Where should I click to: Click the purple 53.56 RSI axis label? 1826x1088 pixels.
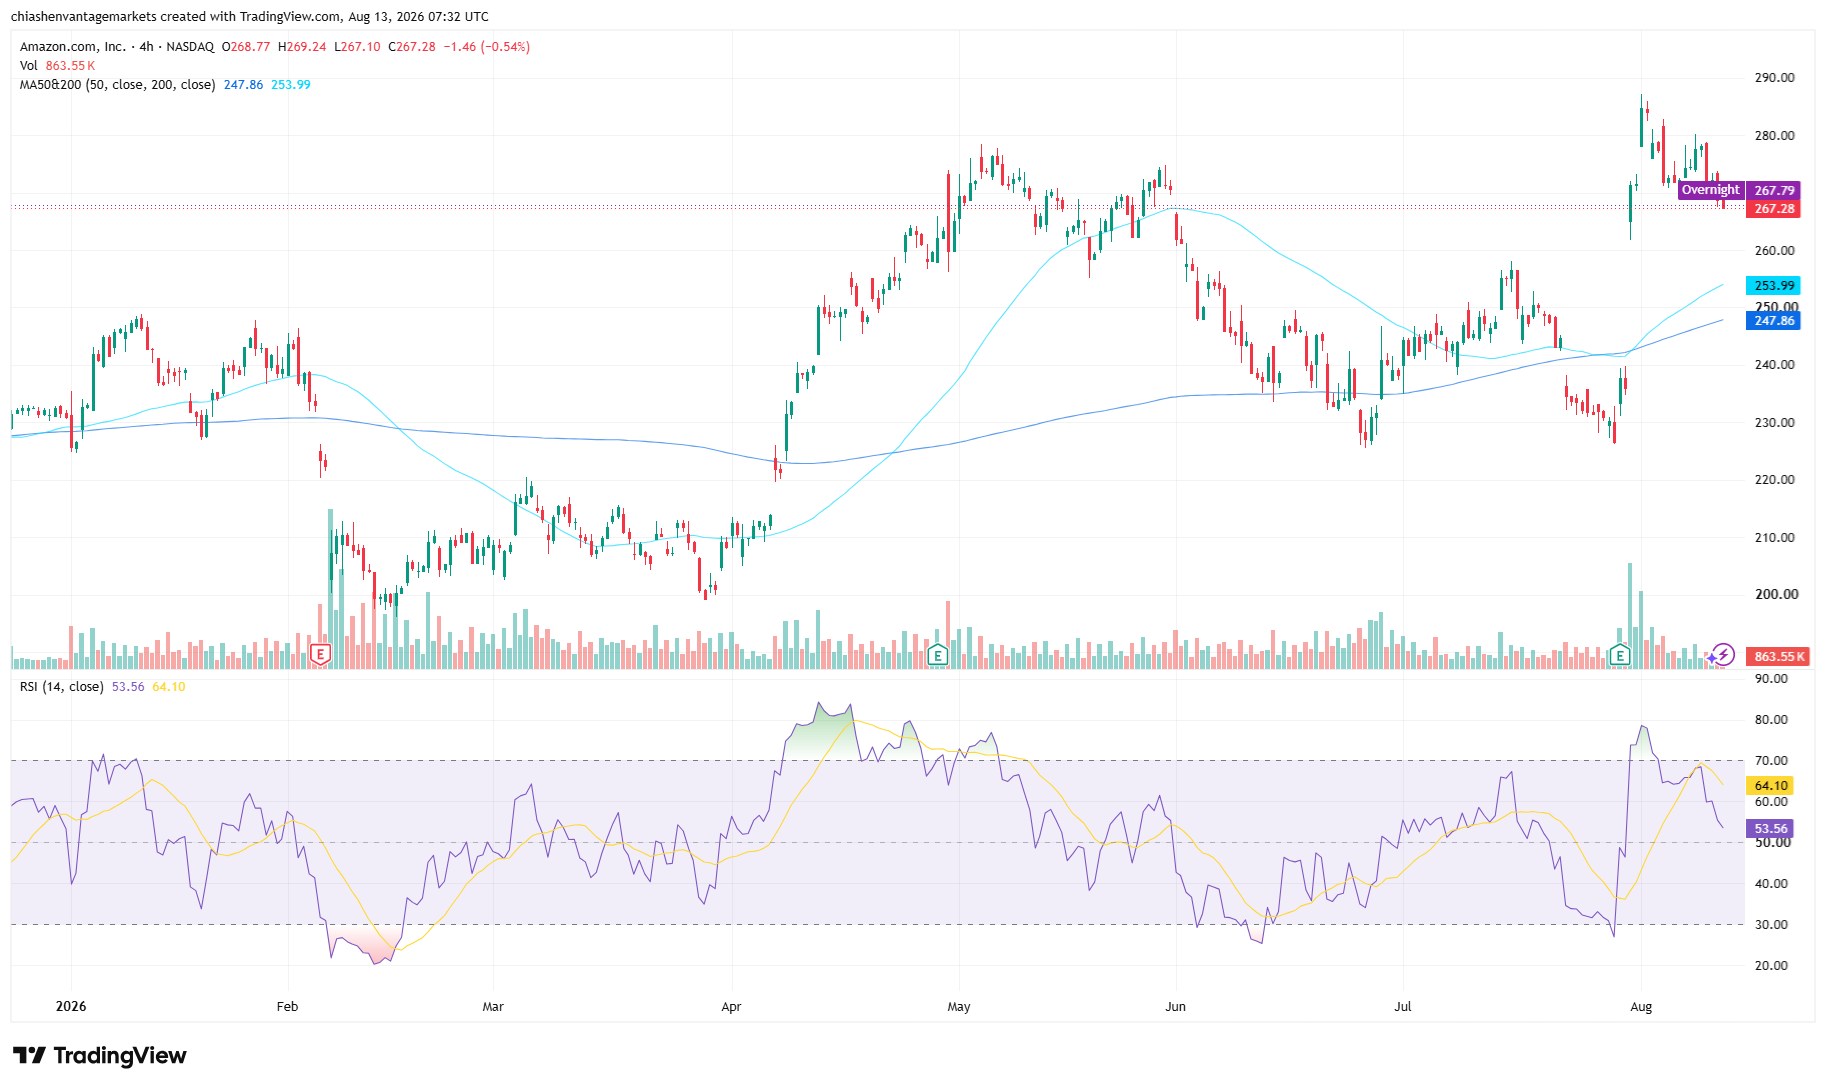pos(1770,829)
